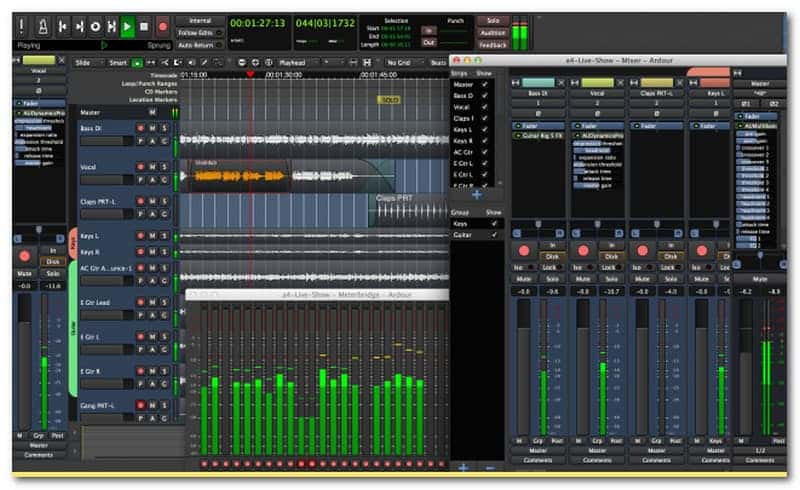Arm record on Vocal track in editor
The width and height of the screenshot is (800, 490).
click(x=140, y=167)
